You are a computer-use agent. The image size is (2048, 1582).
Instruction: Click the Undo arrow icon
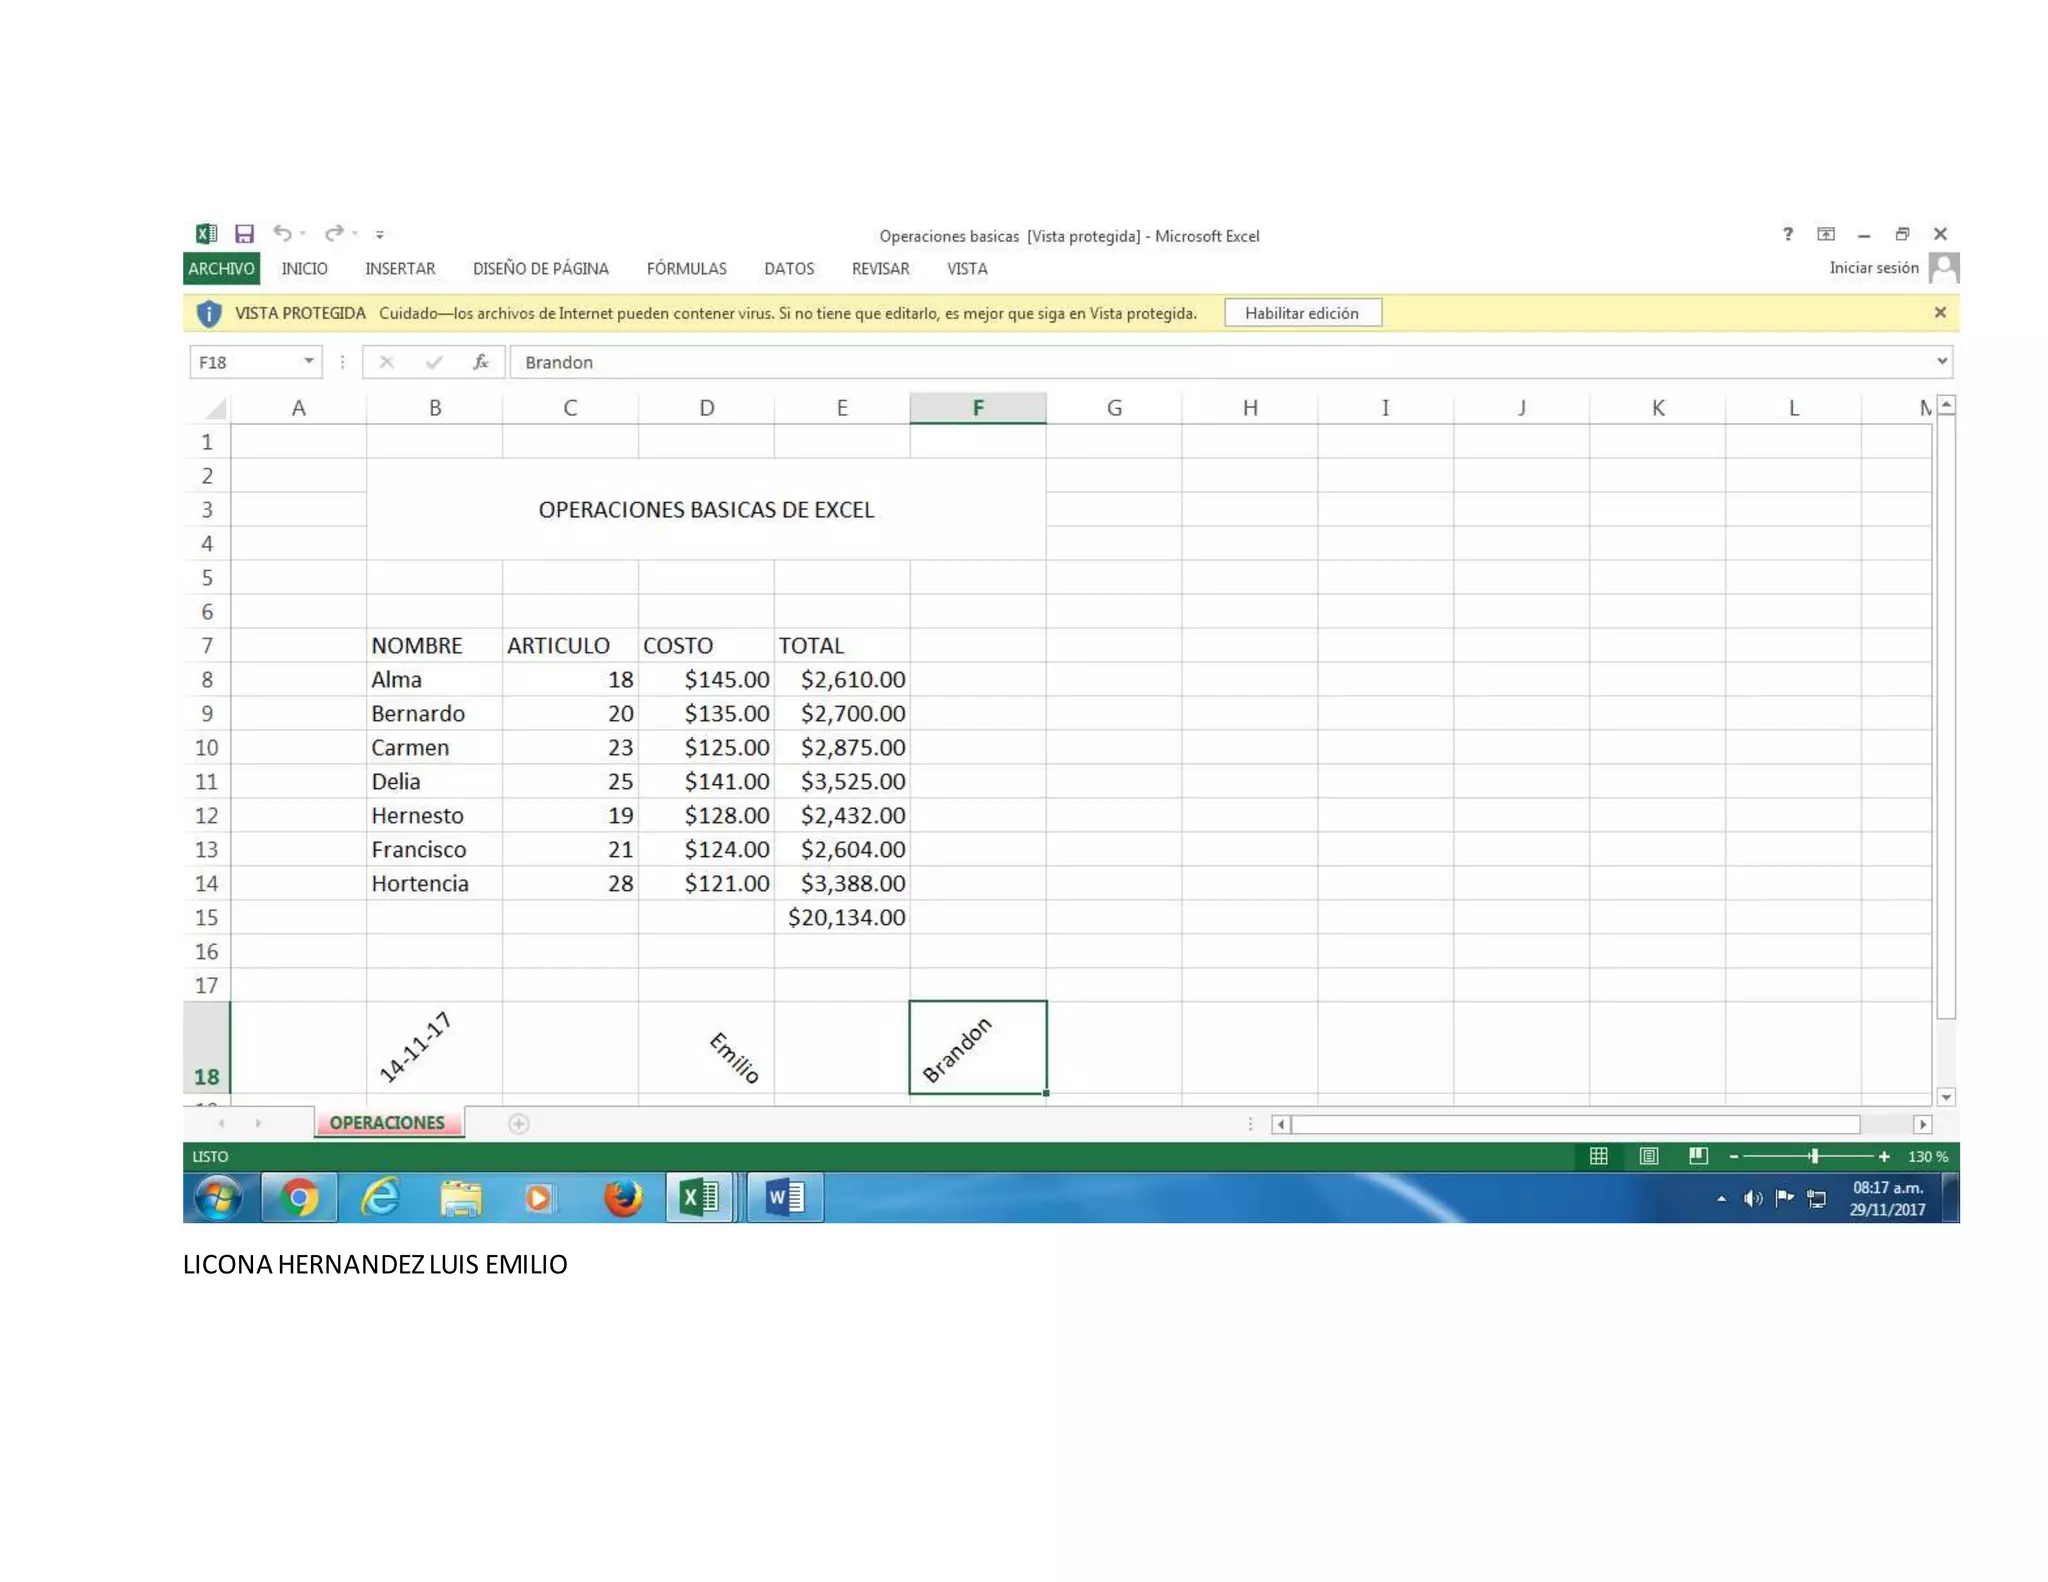pos(282,234)
